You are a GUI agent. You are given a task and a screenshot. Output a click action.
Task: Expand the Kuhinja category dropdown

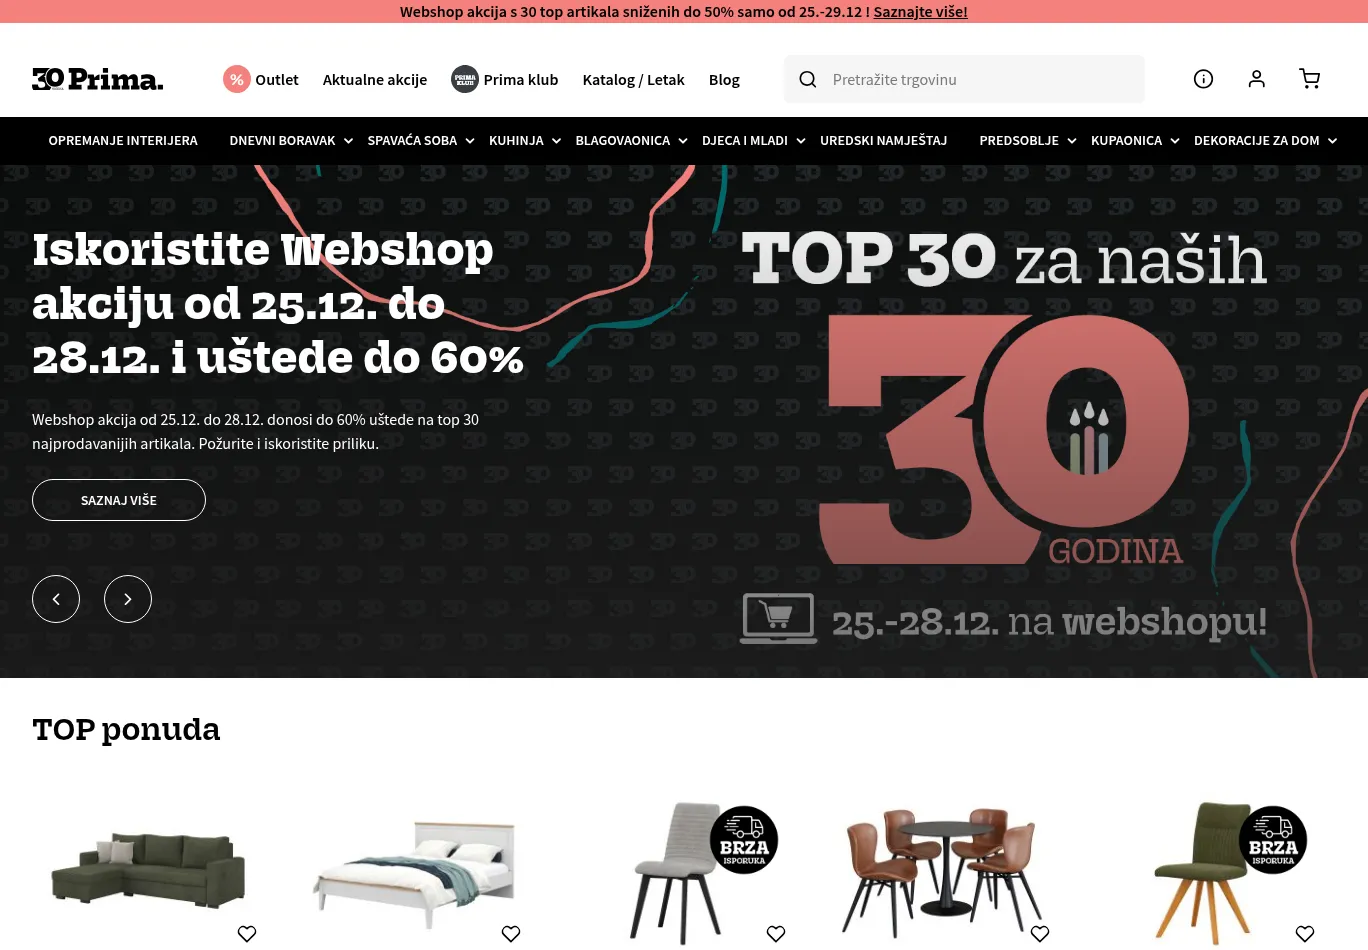point(525,141)
